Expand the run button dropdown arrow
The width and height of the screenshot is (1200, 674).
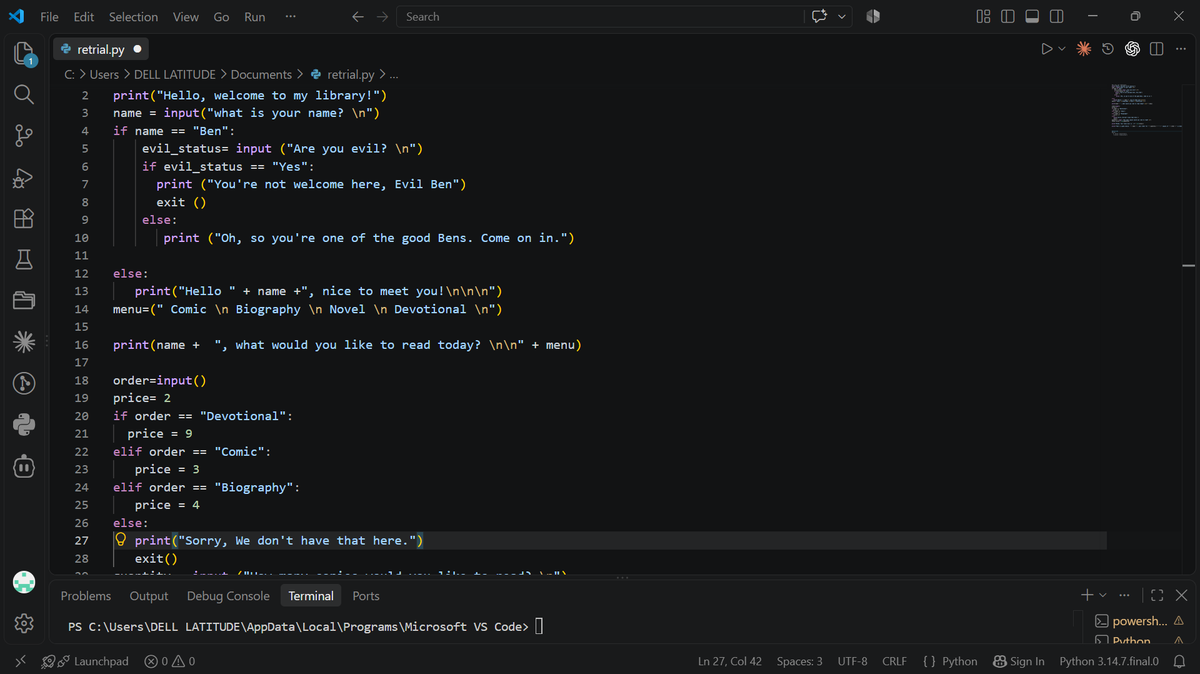click(x=1062, y=49)
